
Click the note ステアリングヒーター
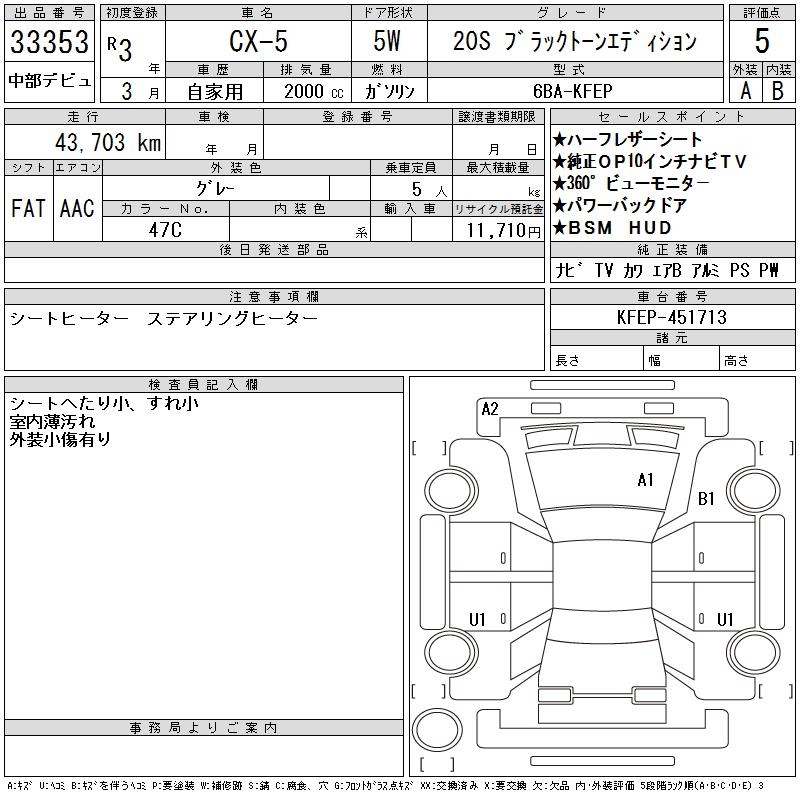pyautogui.click(x=232, y=319)
